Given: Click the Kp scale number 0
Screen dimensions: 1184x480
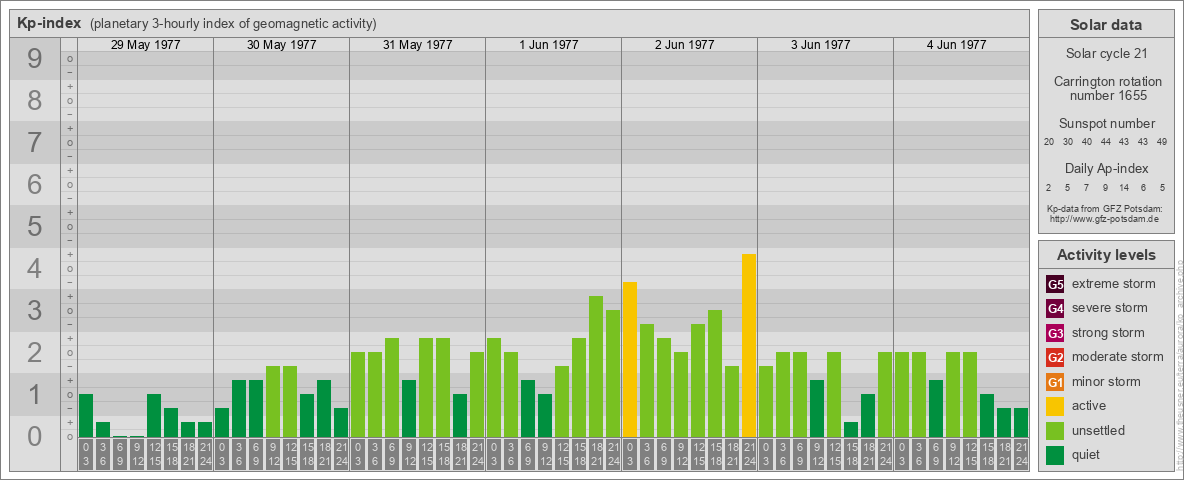Looking at the screenshot, I should (35, 436).
